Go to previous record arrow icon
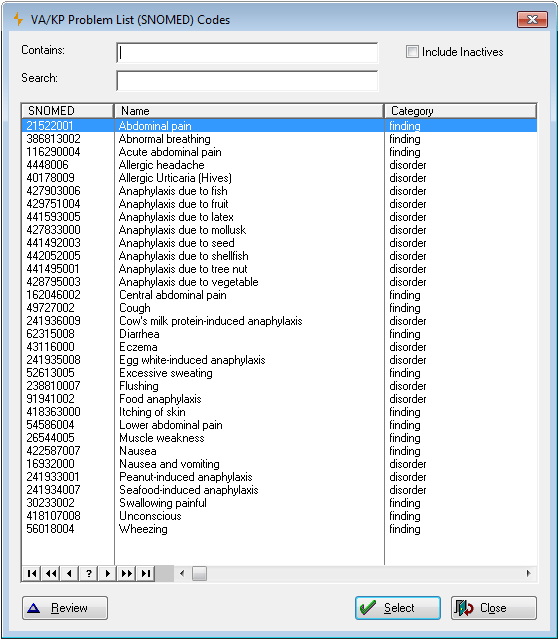 [69, 573]
